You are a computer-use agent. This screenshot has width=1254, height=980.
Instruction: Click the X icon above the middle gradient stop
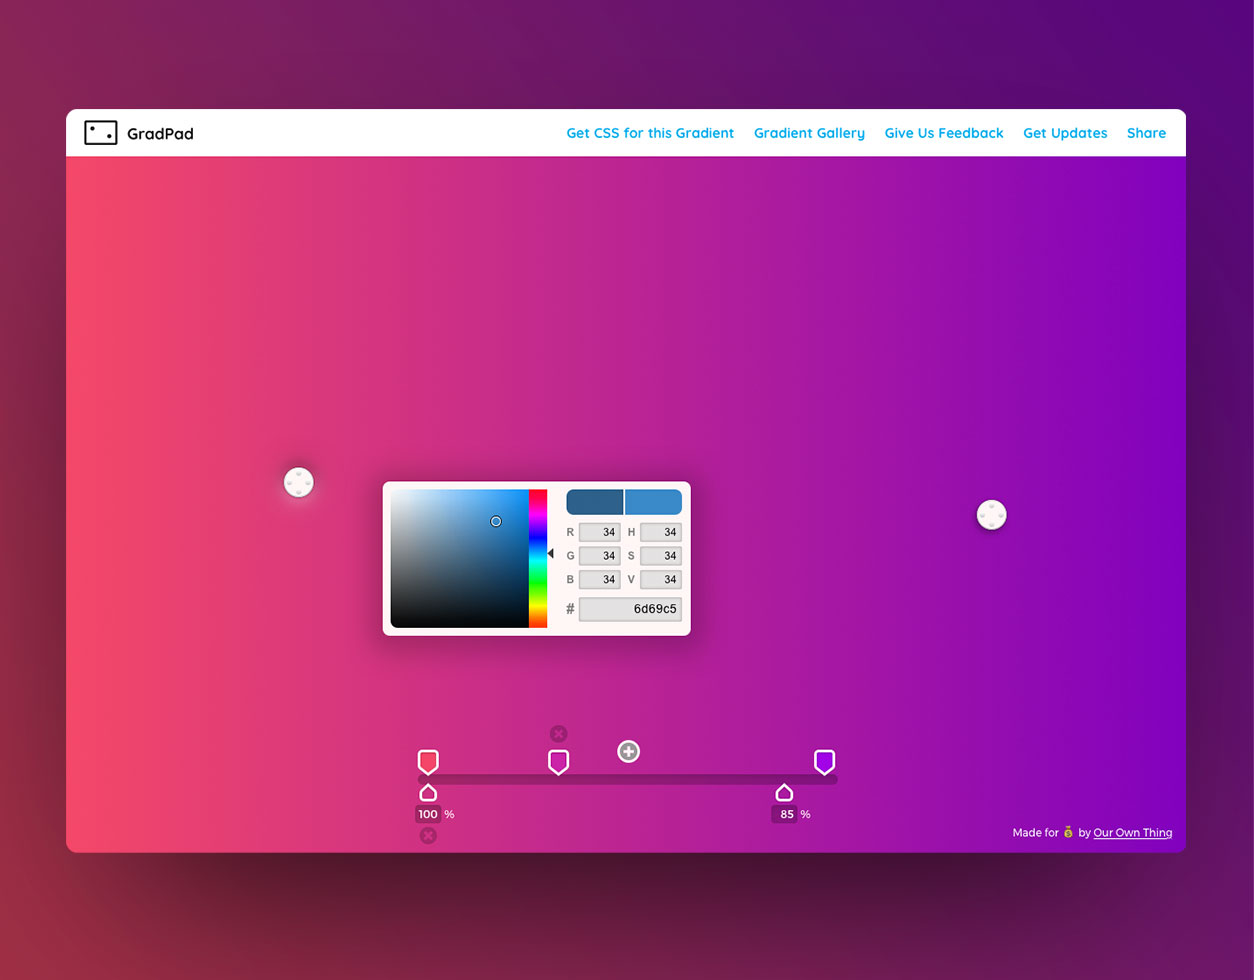[x=558, y=733]
